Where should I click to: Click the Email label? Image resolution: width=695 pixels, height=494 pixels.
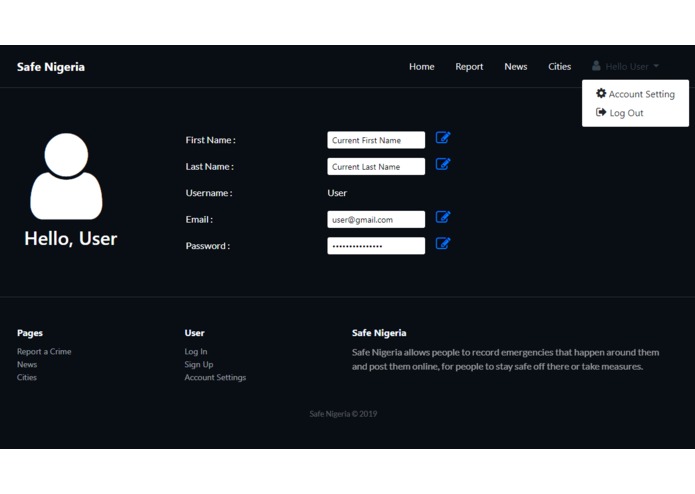(199, 219)
